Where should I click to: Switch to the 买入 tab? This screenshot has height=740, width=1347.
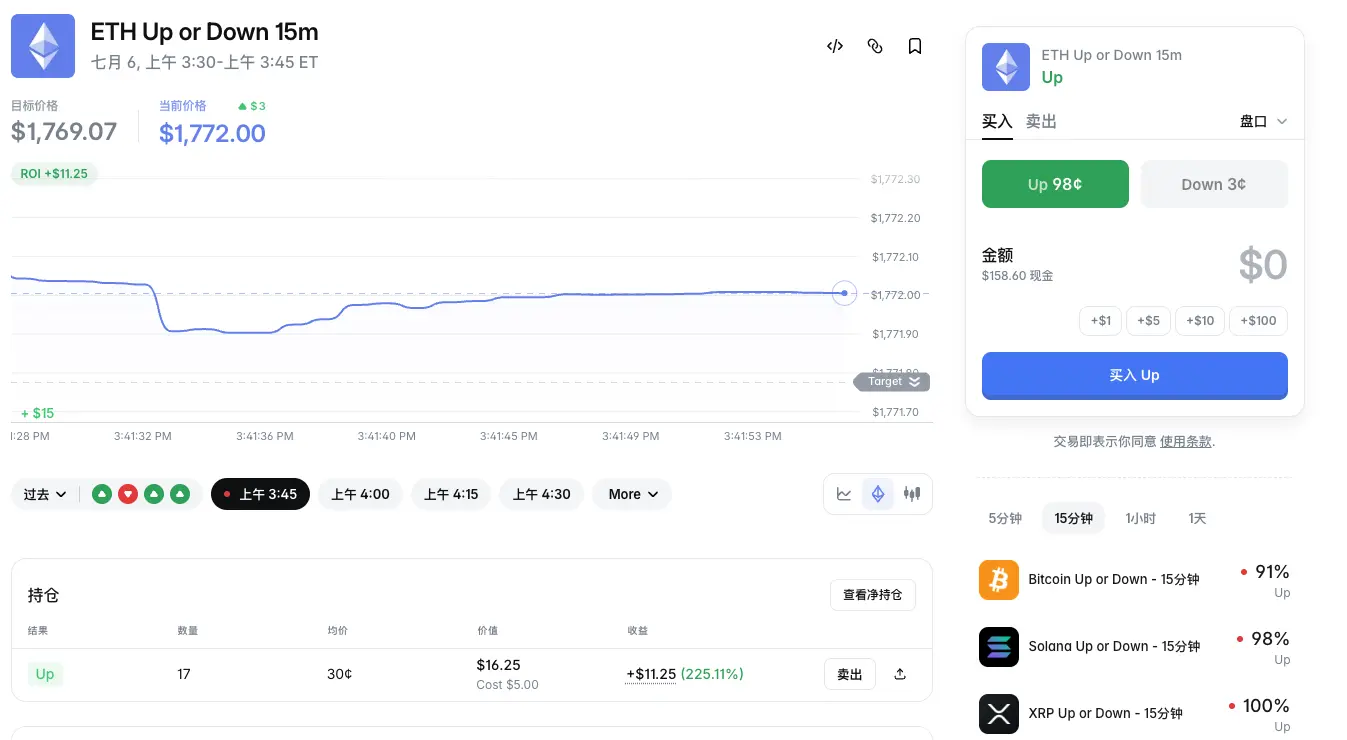tap(997, 121)
